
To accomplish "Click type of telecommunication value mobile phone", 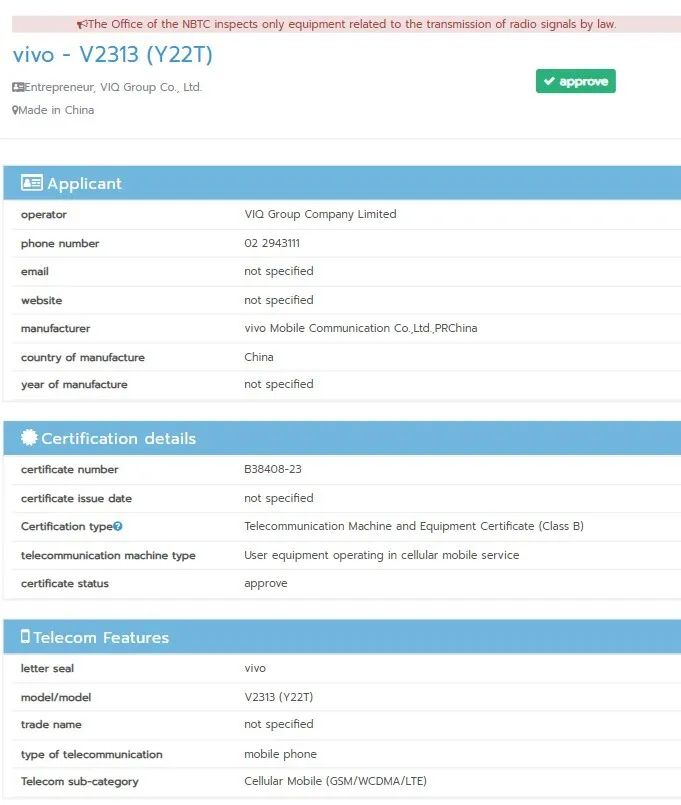I will (280, 754).
